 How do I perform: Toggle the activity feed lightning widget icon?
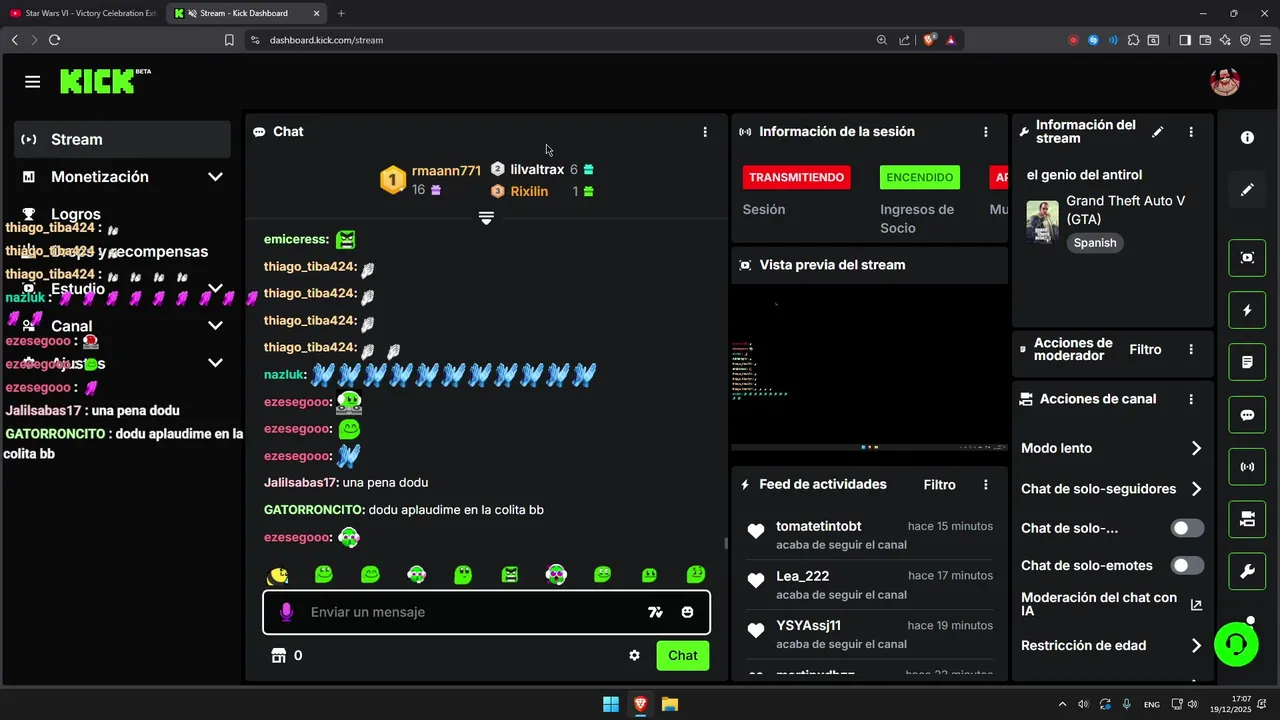click(1247, 310)
